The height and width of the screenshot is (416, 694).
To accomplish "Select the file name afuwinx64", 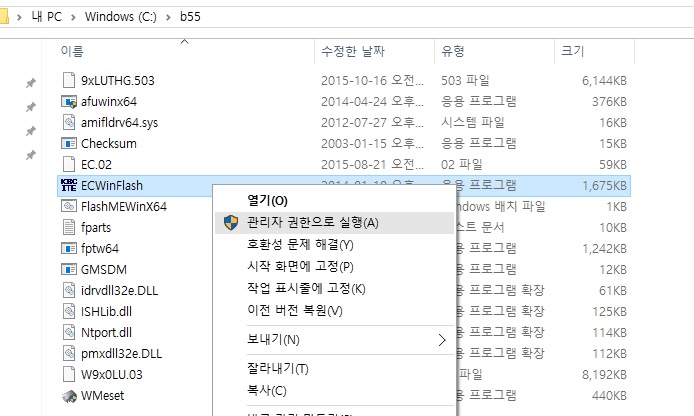I will click(109, 102).
